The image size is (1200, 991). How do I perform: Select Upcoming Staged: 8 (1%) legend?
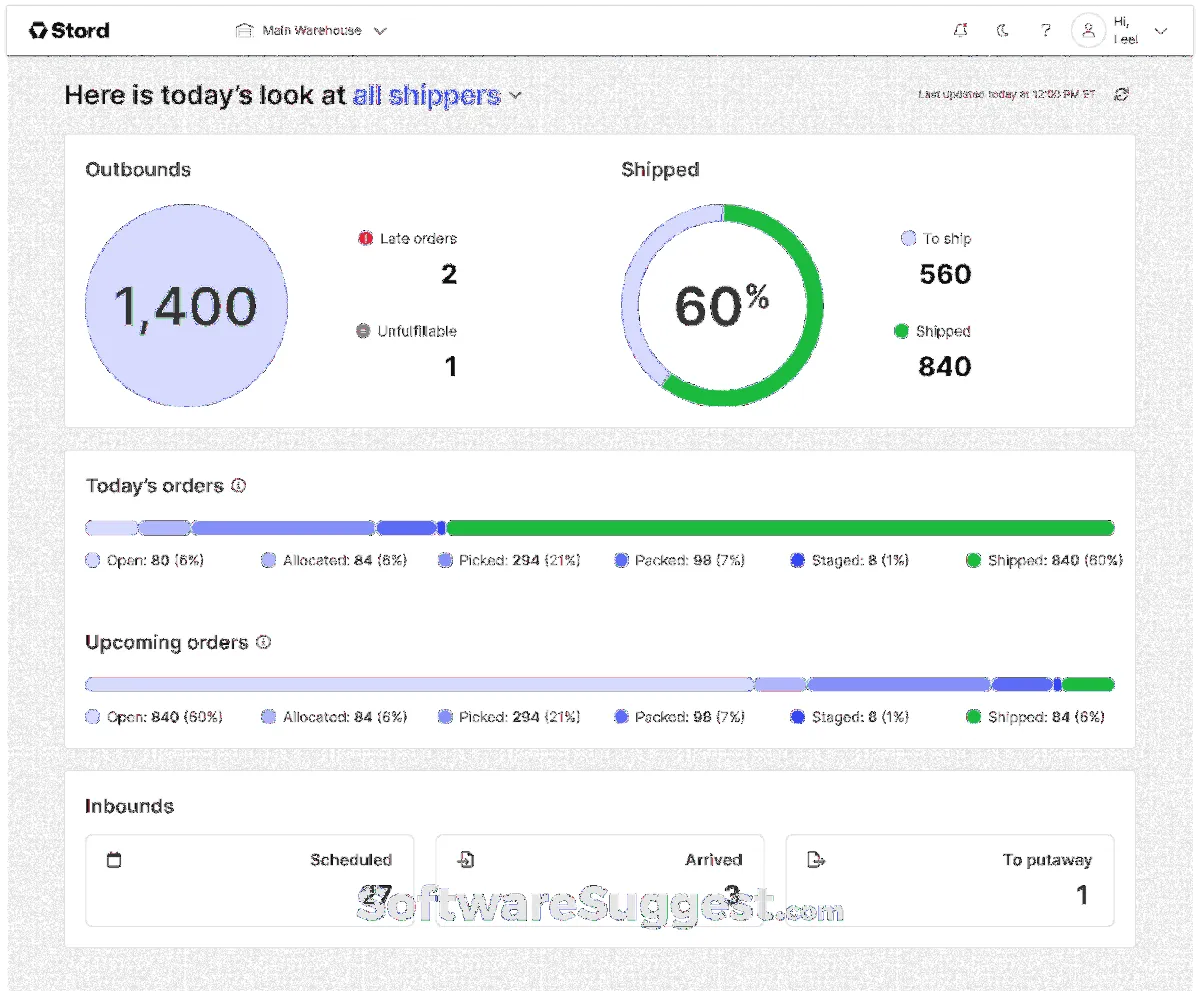coord(849,717)
